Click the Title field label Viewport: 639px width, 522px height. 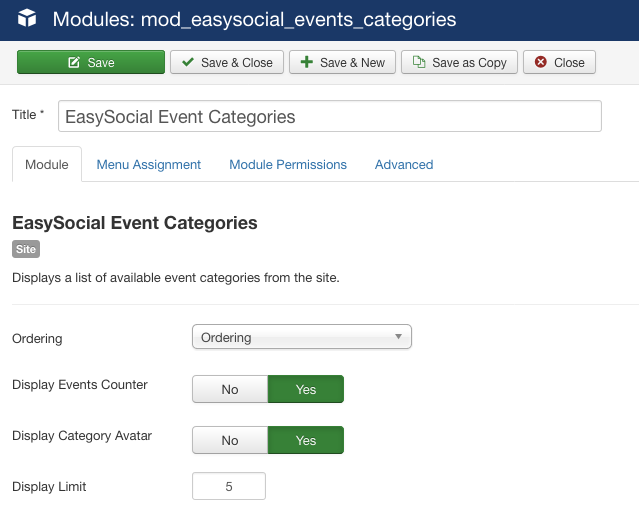(28, 115)
